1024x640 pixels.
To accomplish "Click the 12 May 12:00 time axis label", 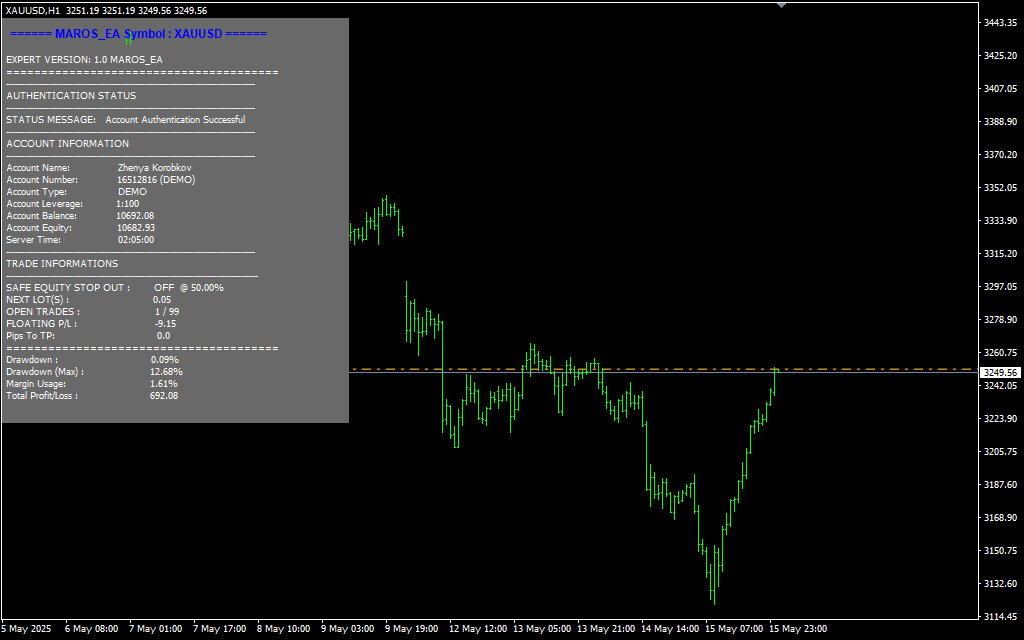I will [478, 629].
